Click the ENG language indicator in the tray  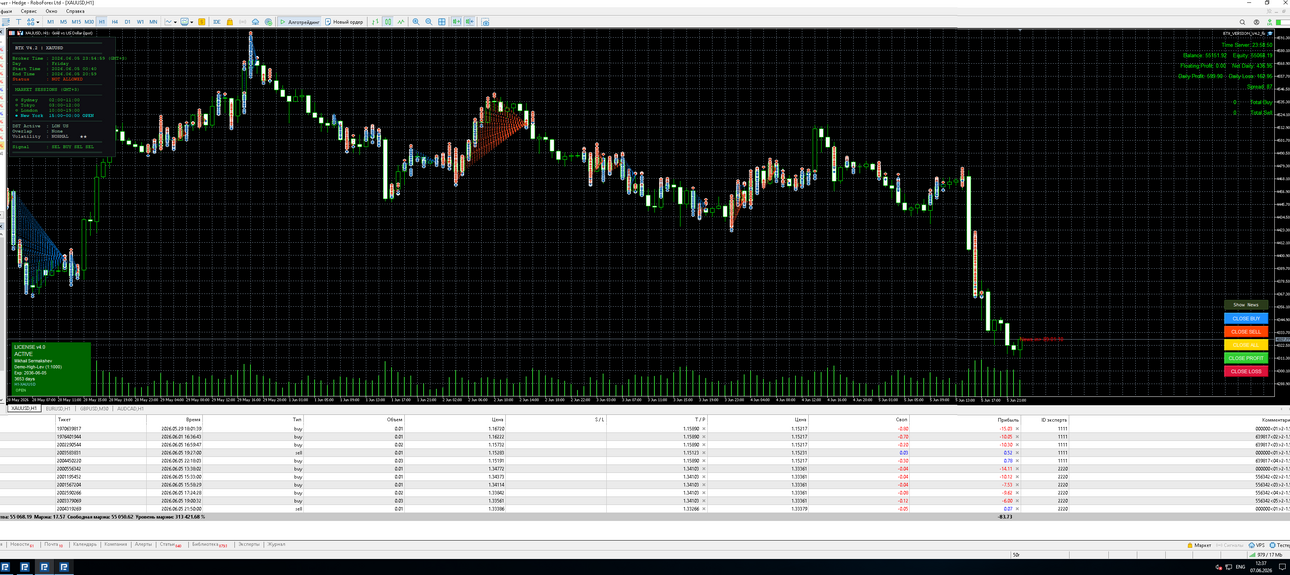tap(1240, 567)
